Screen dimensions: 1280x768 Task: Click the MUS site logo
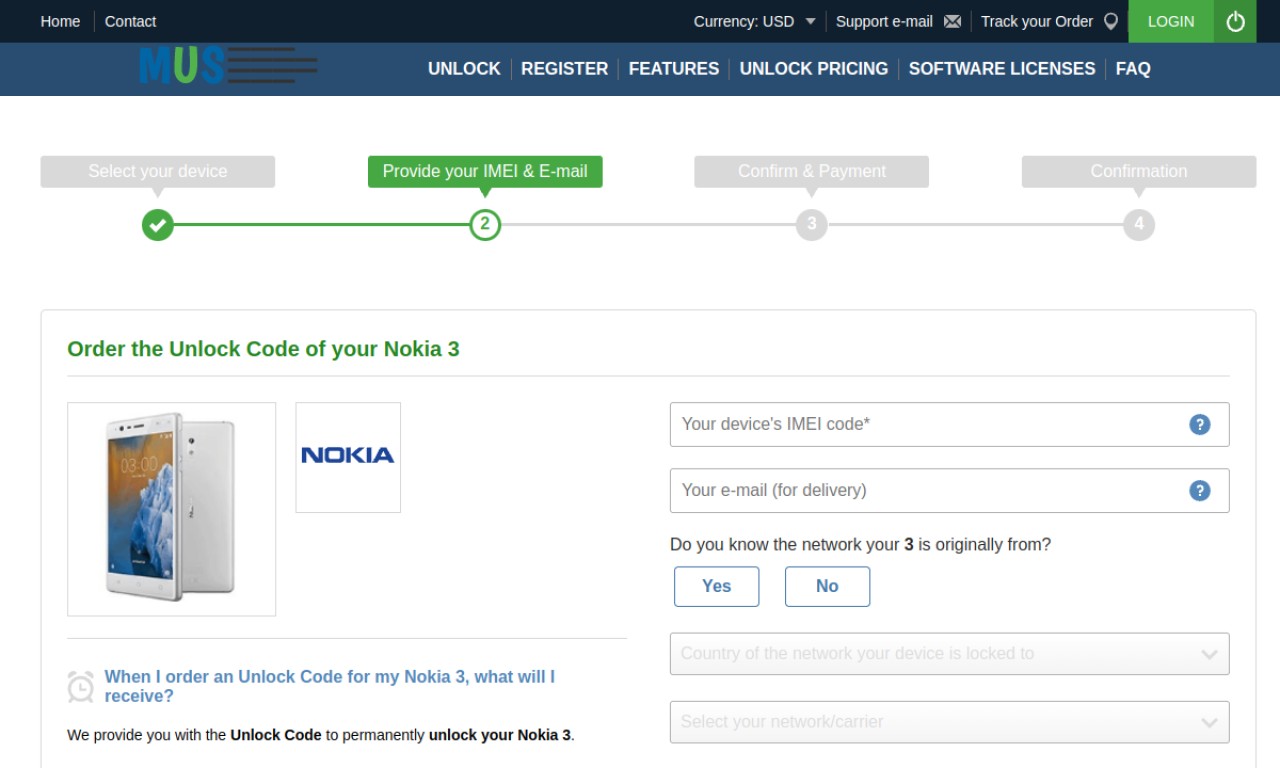click(228, 66)
